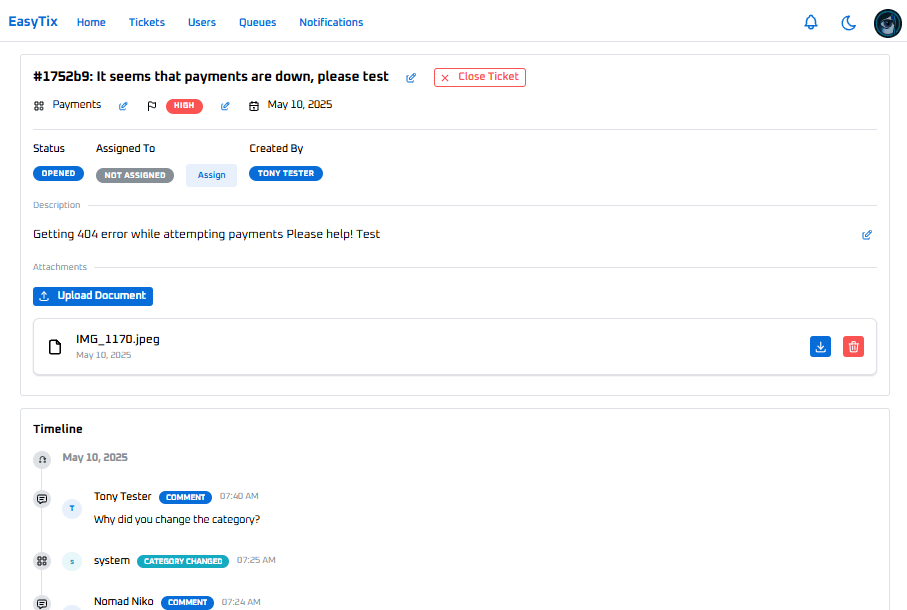This screenshot has width=907, height=610.
Task: Go to the Home page
Action: (91, 22)
